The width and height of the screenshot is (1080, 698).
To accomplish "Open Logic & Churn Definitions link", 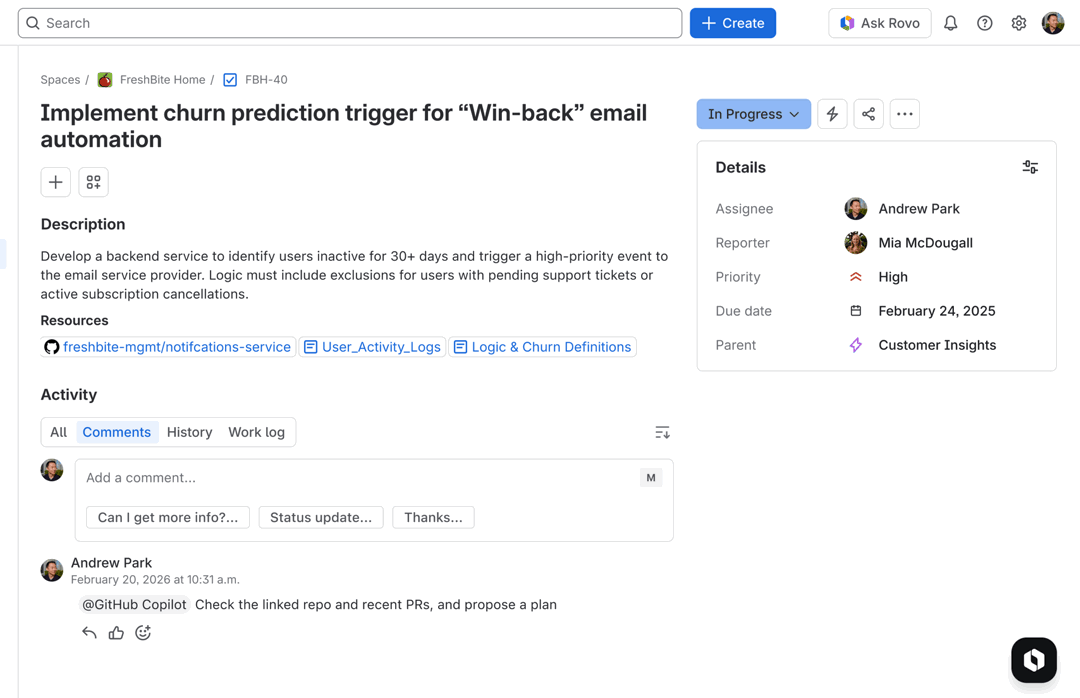I will 551,347.
